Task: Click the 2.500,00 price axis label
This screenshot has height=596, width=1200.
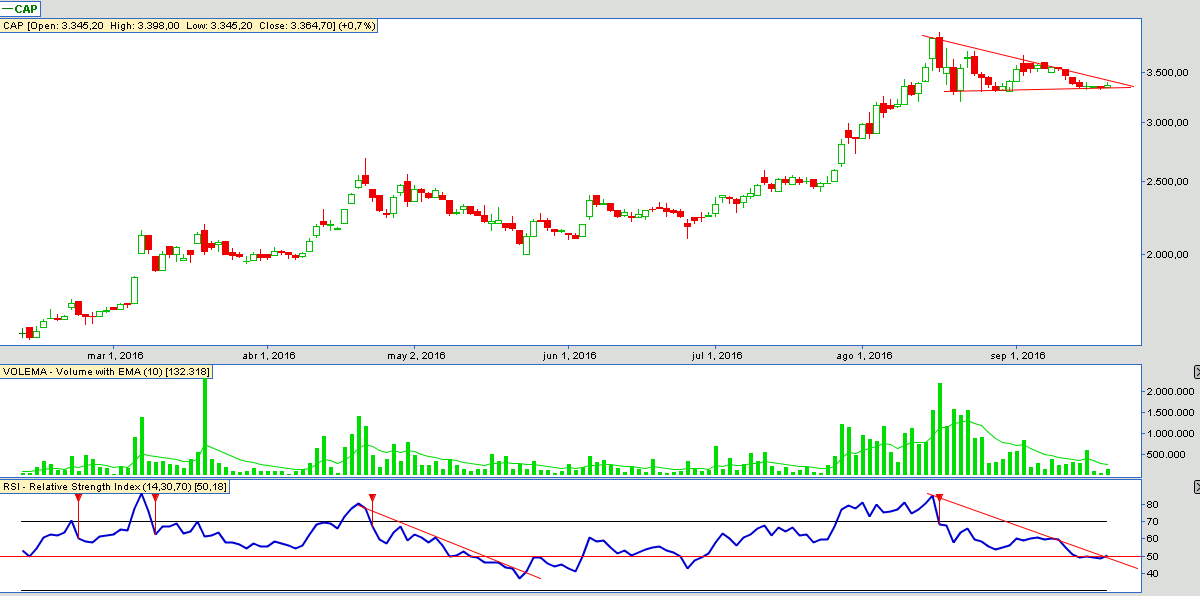Action: click(1169, 182)
